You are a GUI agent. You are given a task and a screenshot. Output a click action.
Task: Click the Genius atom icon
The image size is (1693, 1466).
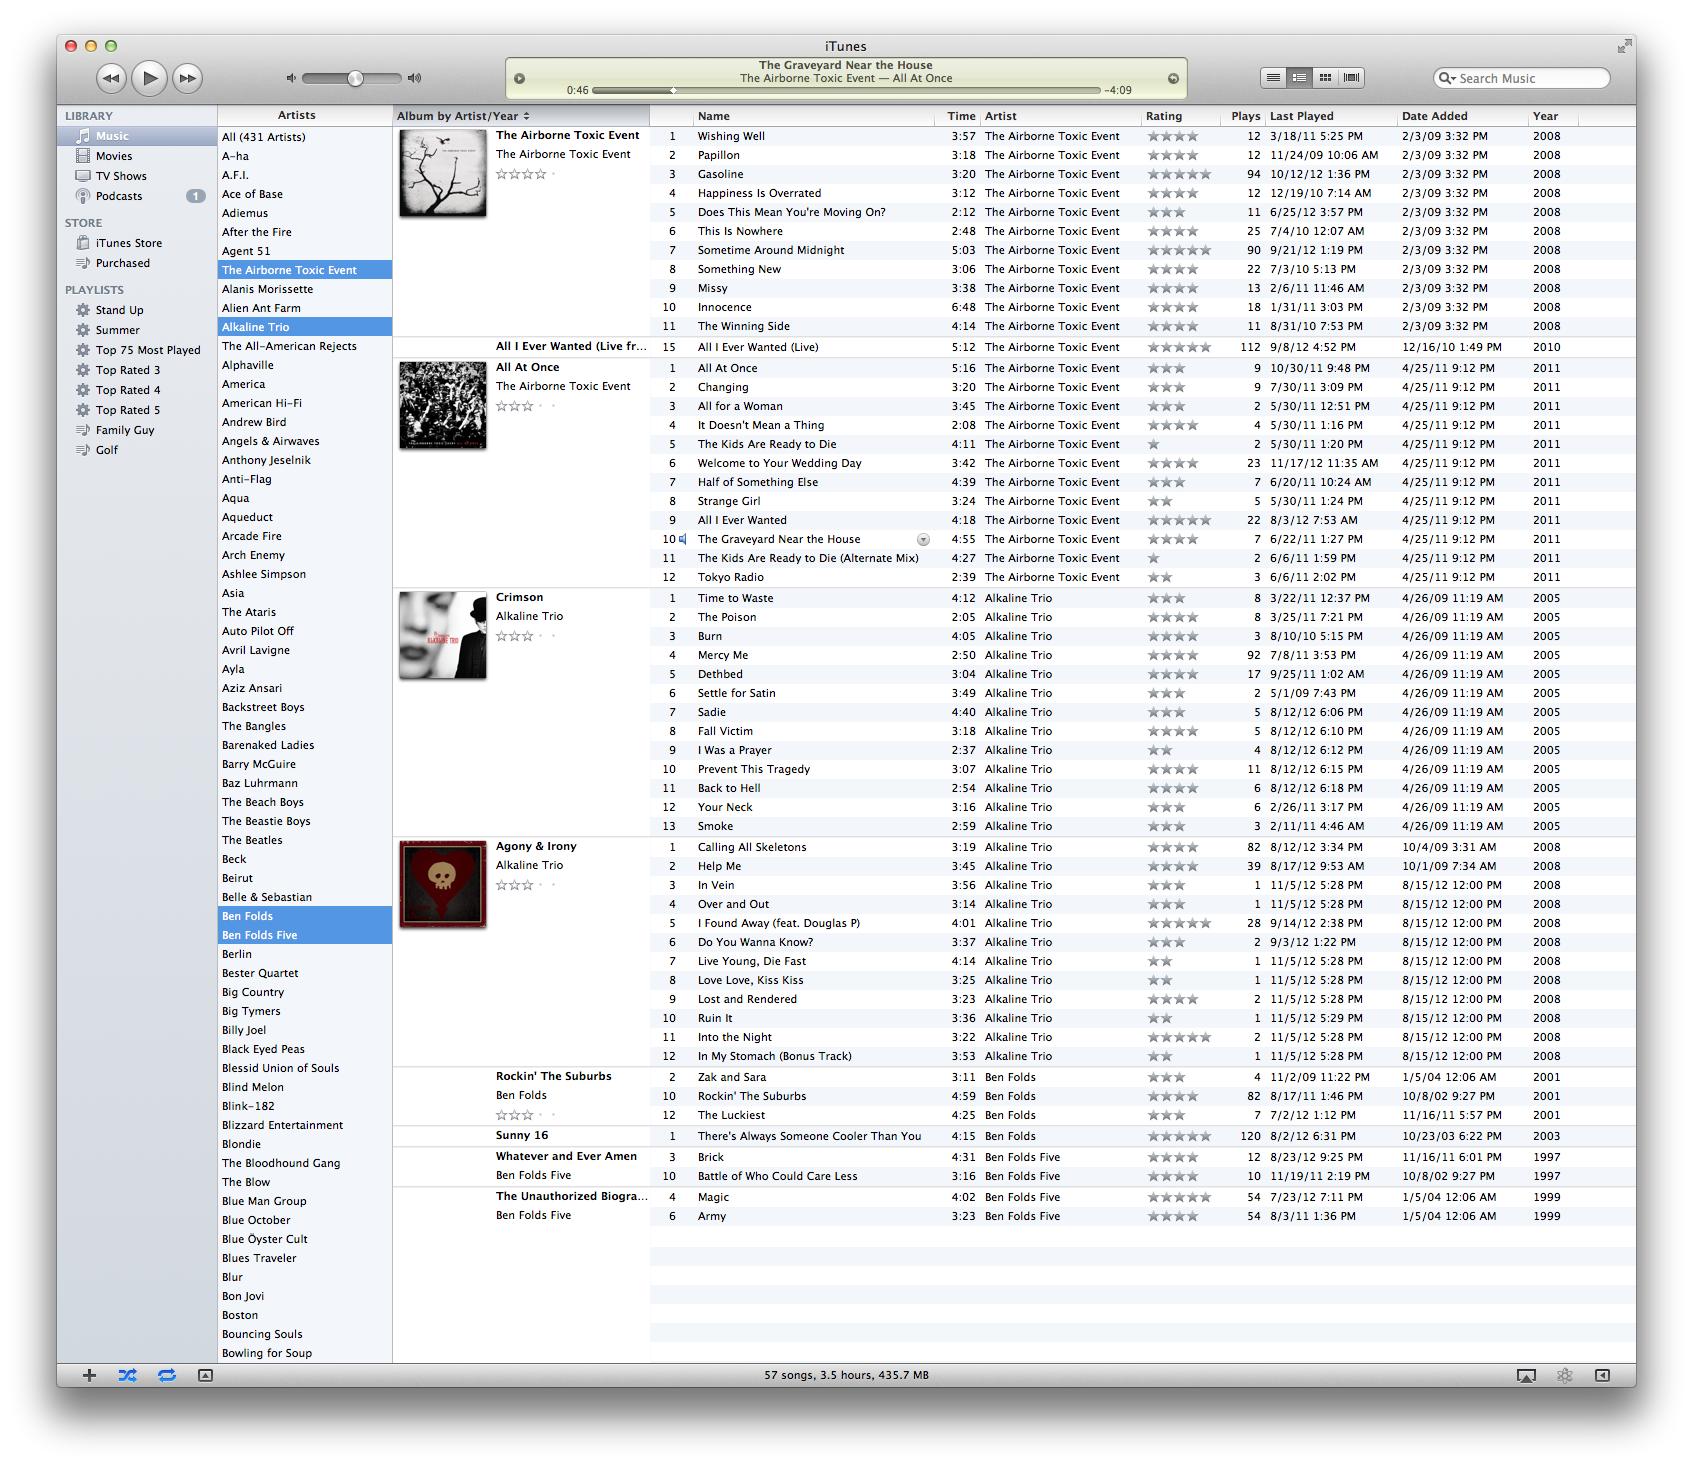(x=1565, y=1376)
